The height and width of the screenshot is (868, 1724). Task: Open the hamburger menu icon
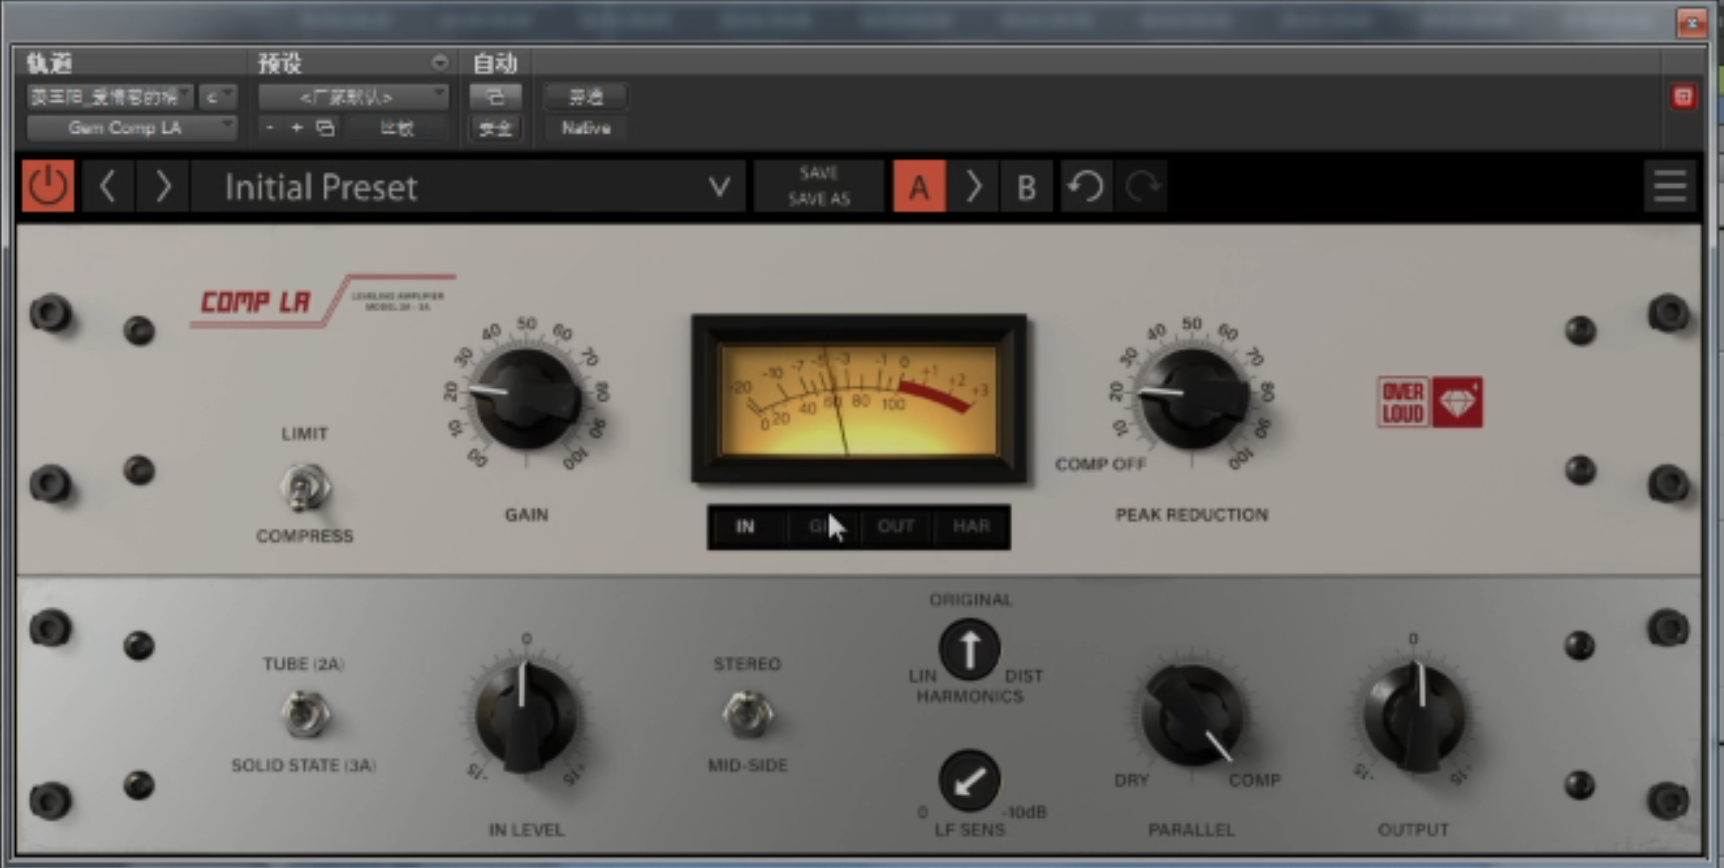(x=1669, y=187)
